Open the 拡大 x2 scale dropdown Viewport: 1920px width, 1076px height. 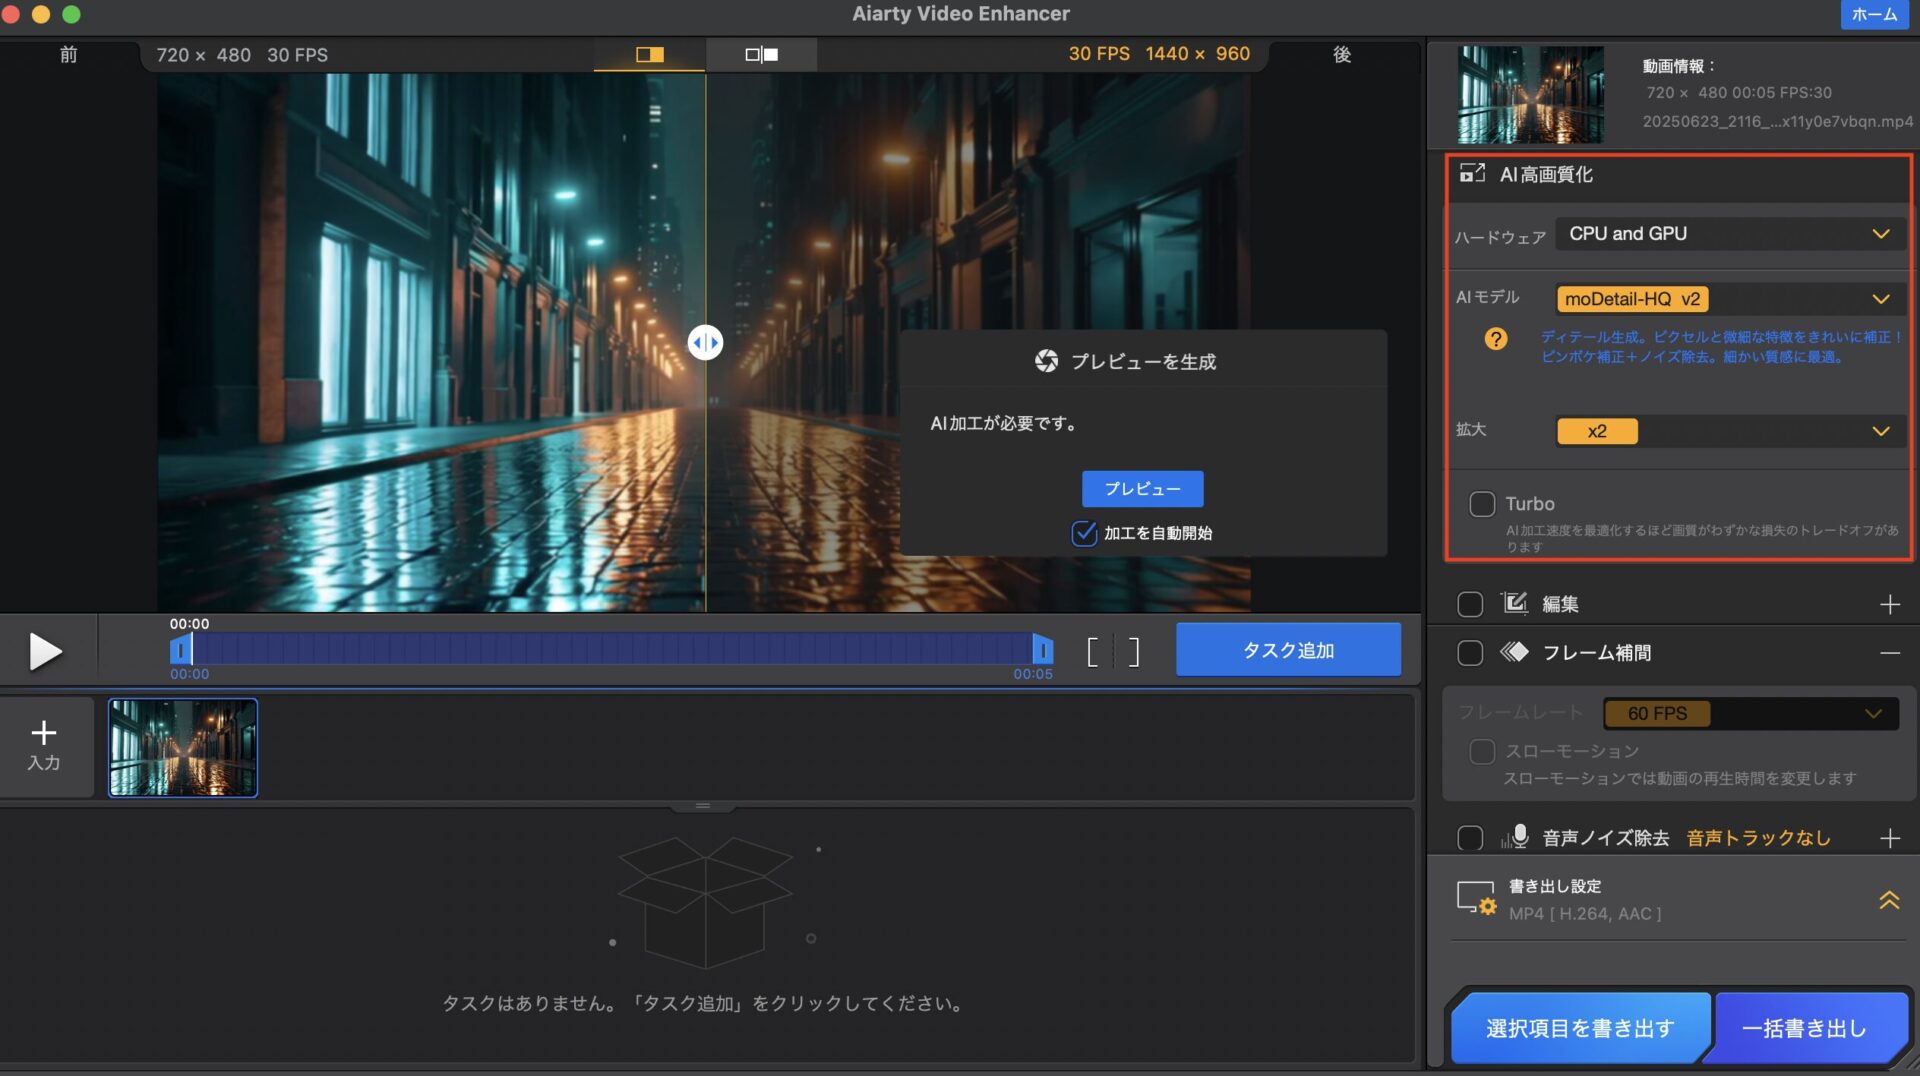tap(1729, 431)
